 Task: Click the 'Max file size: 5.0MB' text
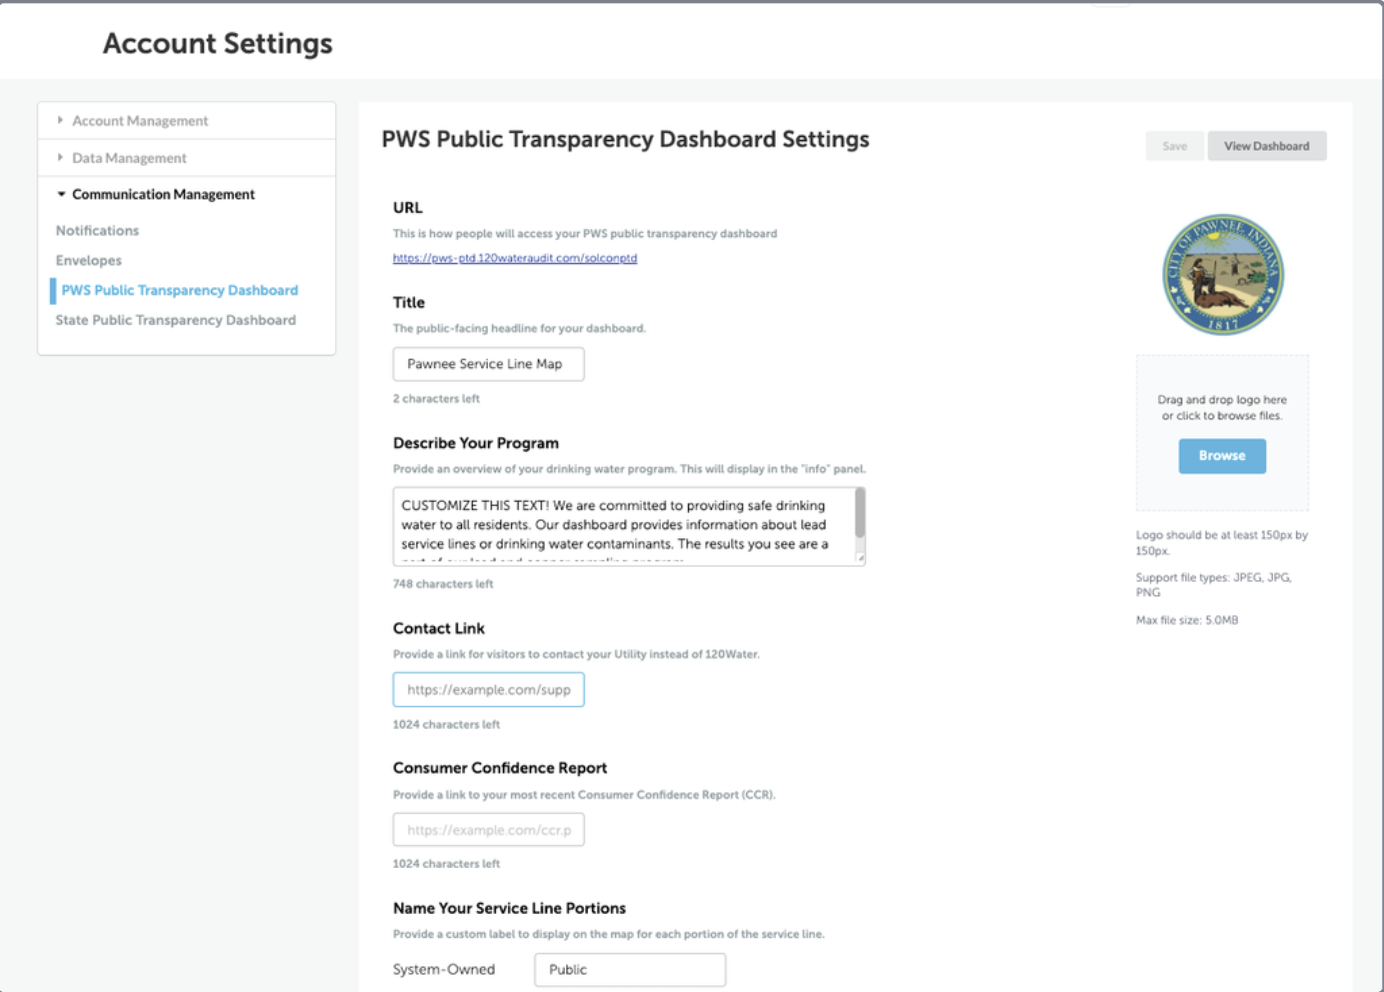tap(1187, 620)
